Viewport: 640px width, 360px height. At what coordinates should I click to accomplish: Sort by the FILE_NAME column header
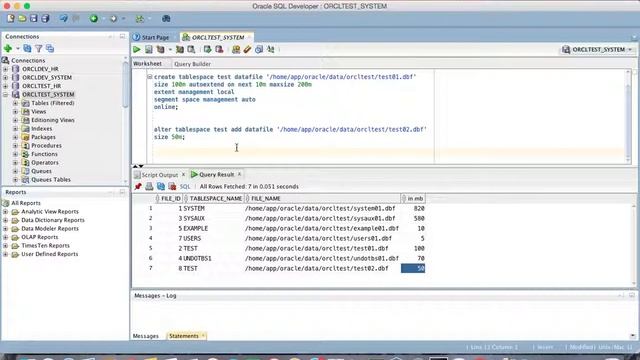322,199
